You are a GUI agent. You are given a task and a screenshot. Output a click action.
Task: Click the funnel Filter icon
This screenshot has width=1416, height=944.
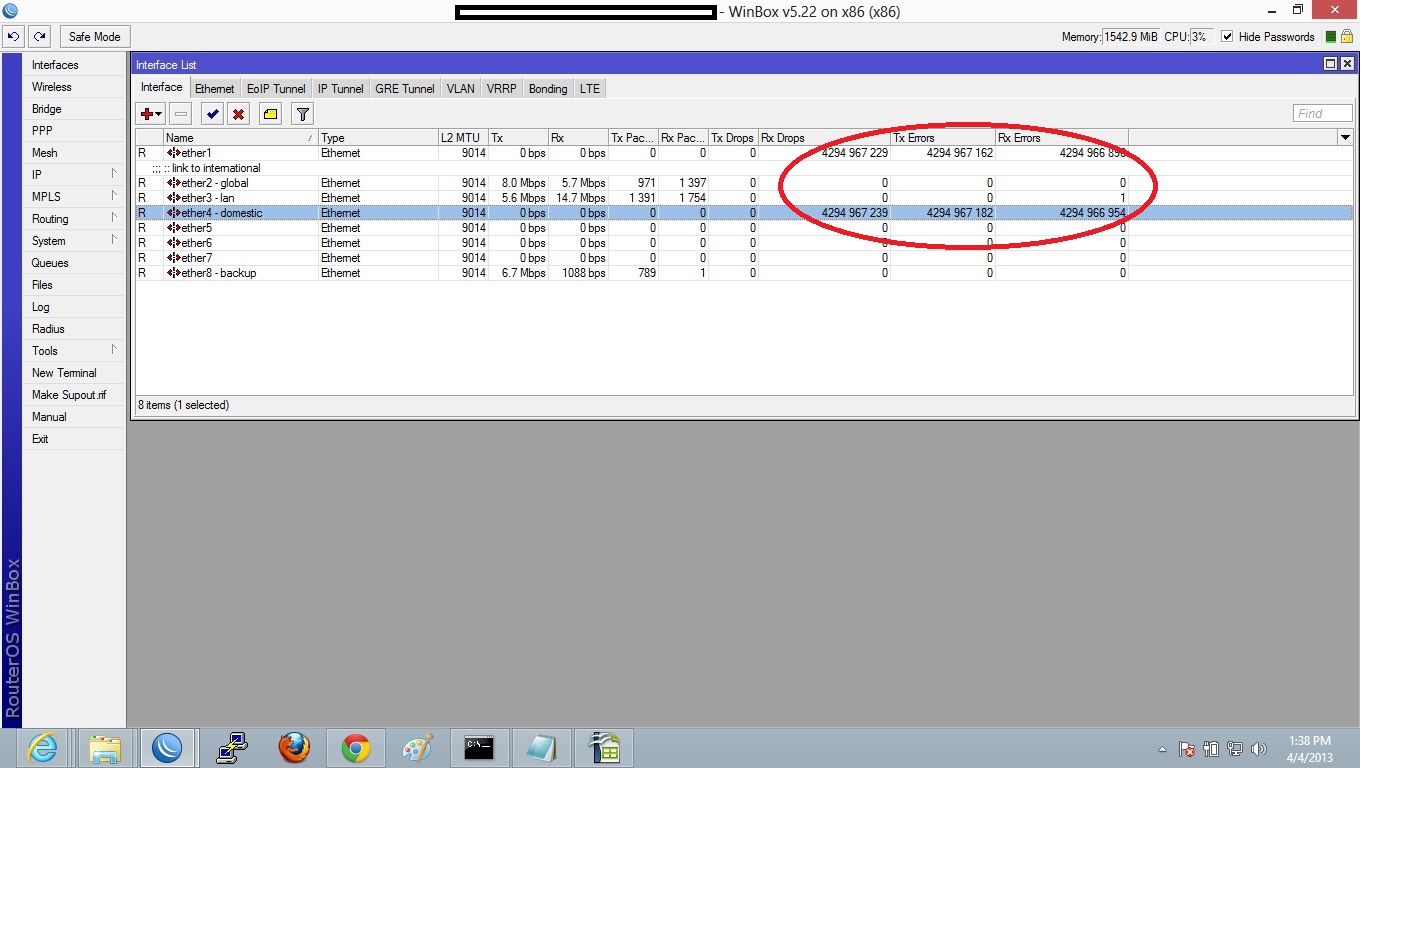302,114
